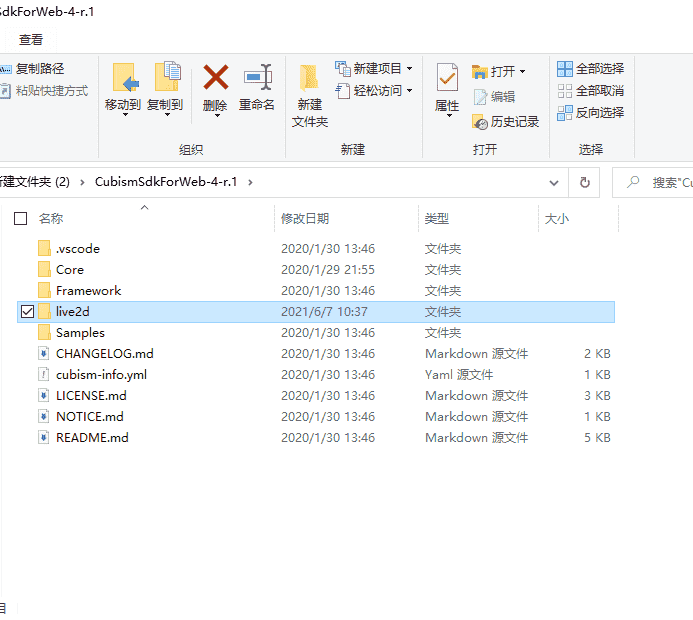Expand breadcrumb arrow after 新建文件夹 (2)

tap(82, 182)
